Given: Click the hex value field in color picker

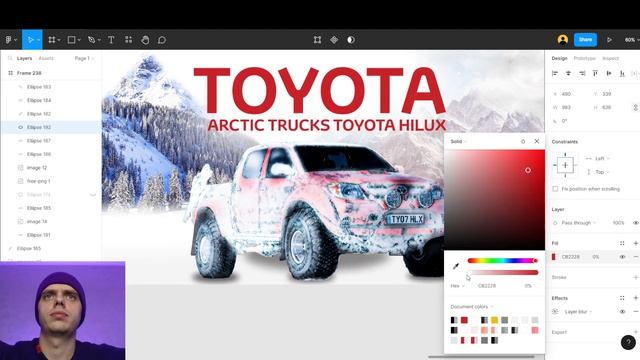Looking at the screenshot, I should tap(487, 286).
